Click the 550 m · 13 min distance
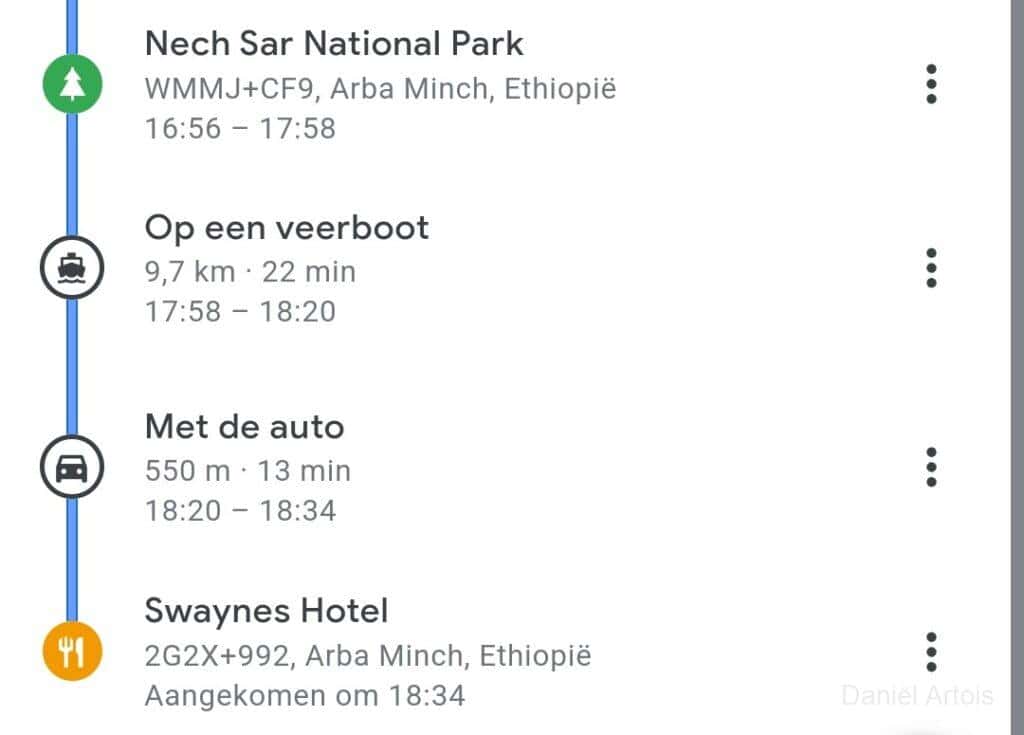Screen dimensions: 1024x735 [x=248, y=470]
